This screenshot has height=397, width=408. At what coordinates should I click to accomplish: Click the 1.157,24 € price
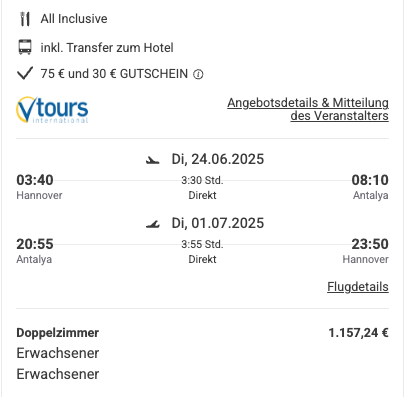(x=359, y=333)
